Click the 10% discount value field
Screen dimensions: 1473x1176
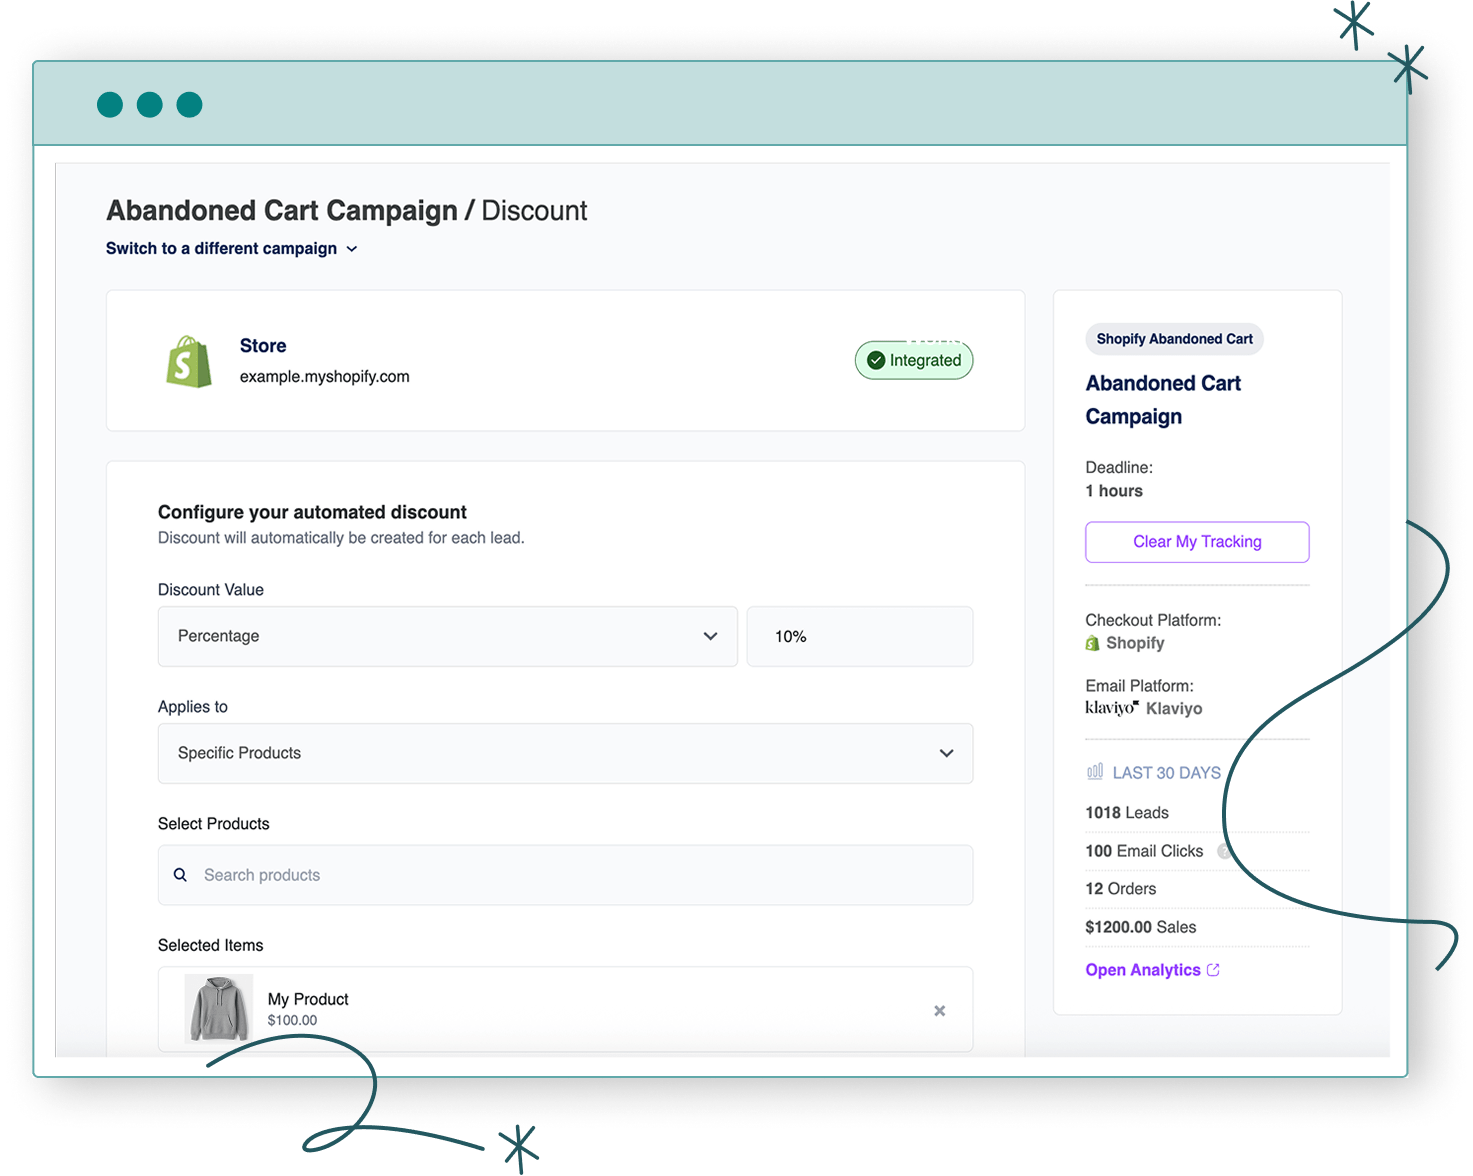pos(859,636)
